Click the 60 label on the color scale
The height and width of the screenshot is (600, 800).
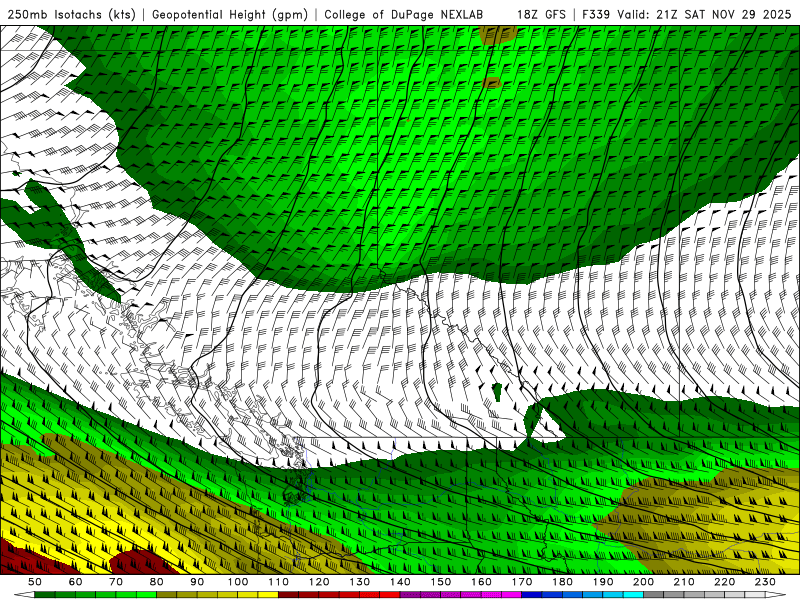(x=75, y=582)
